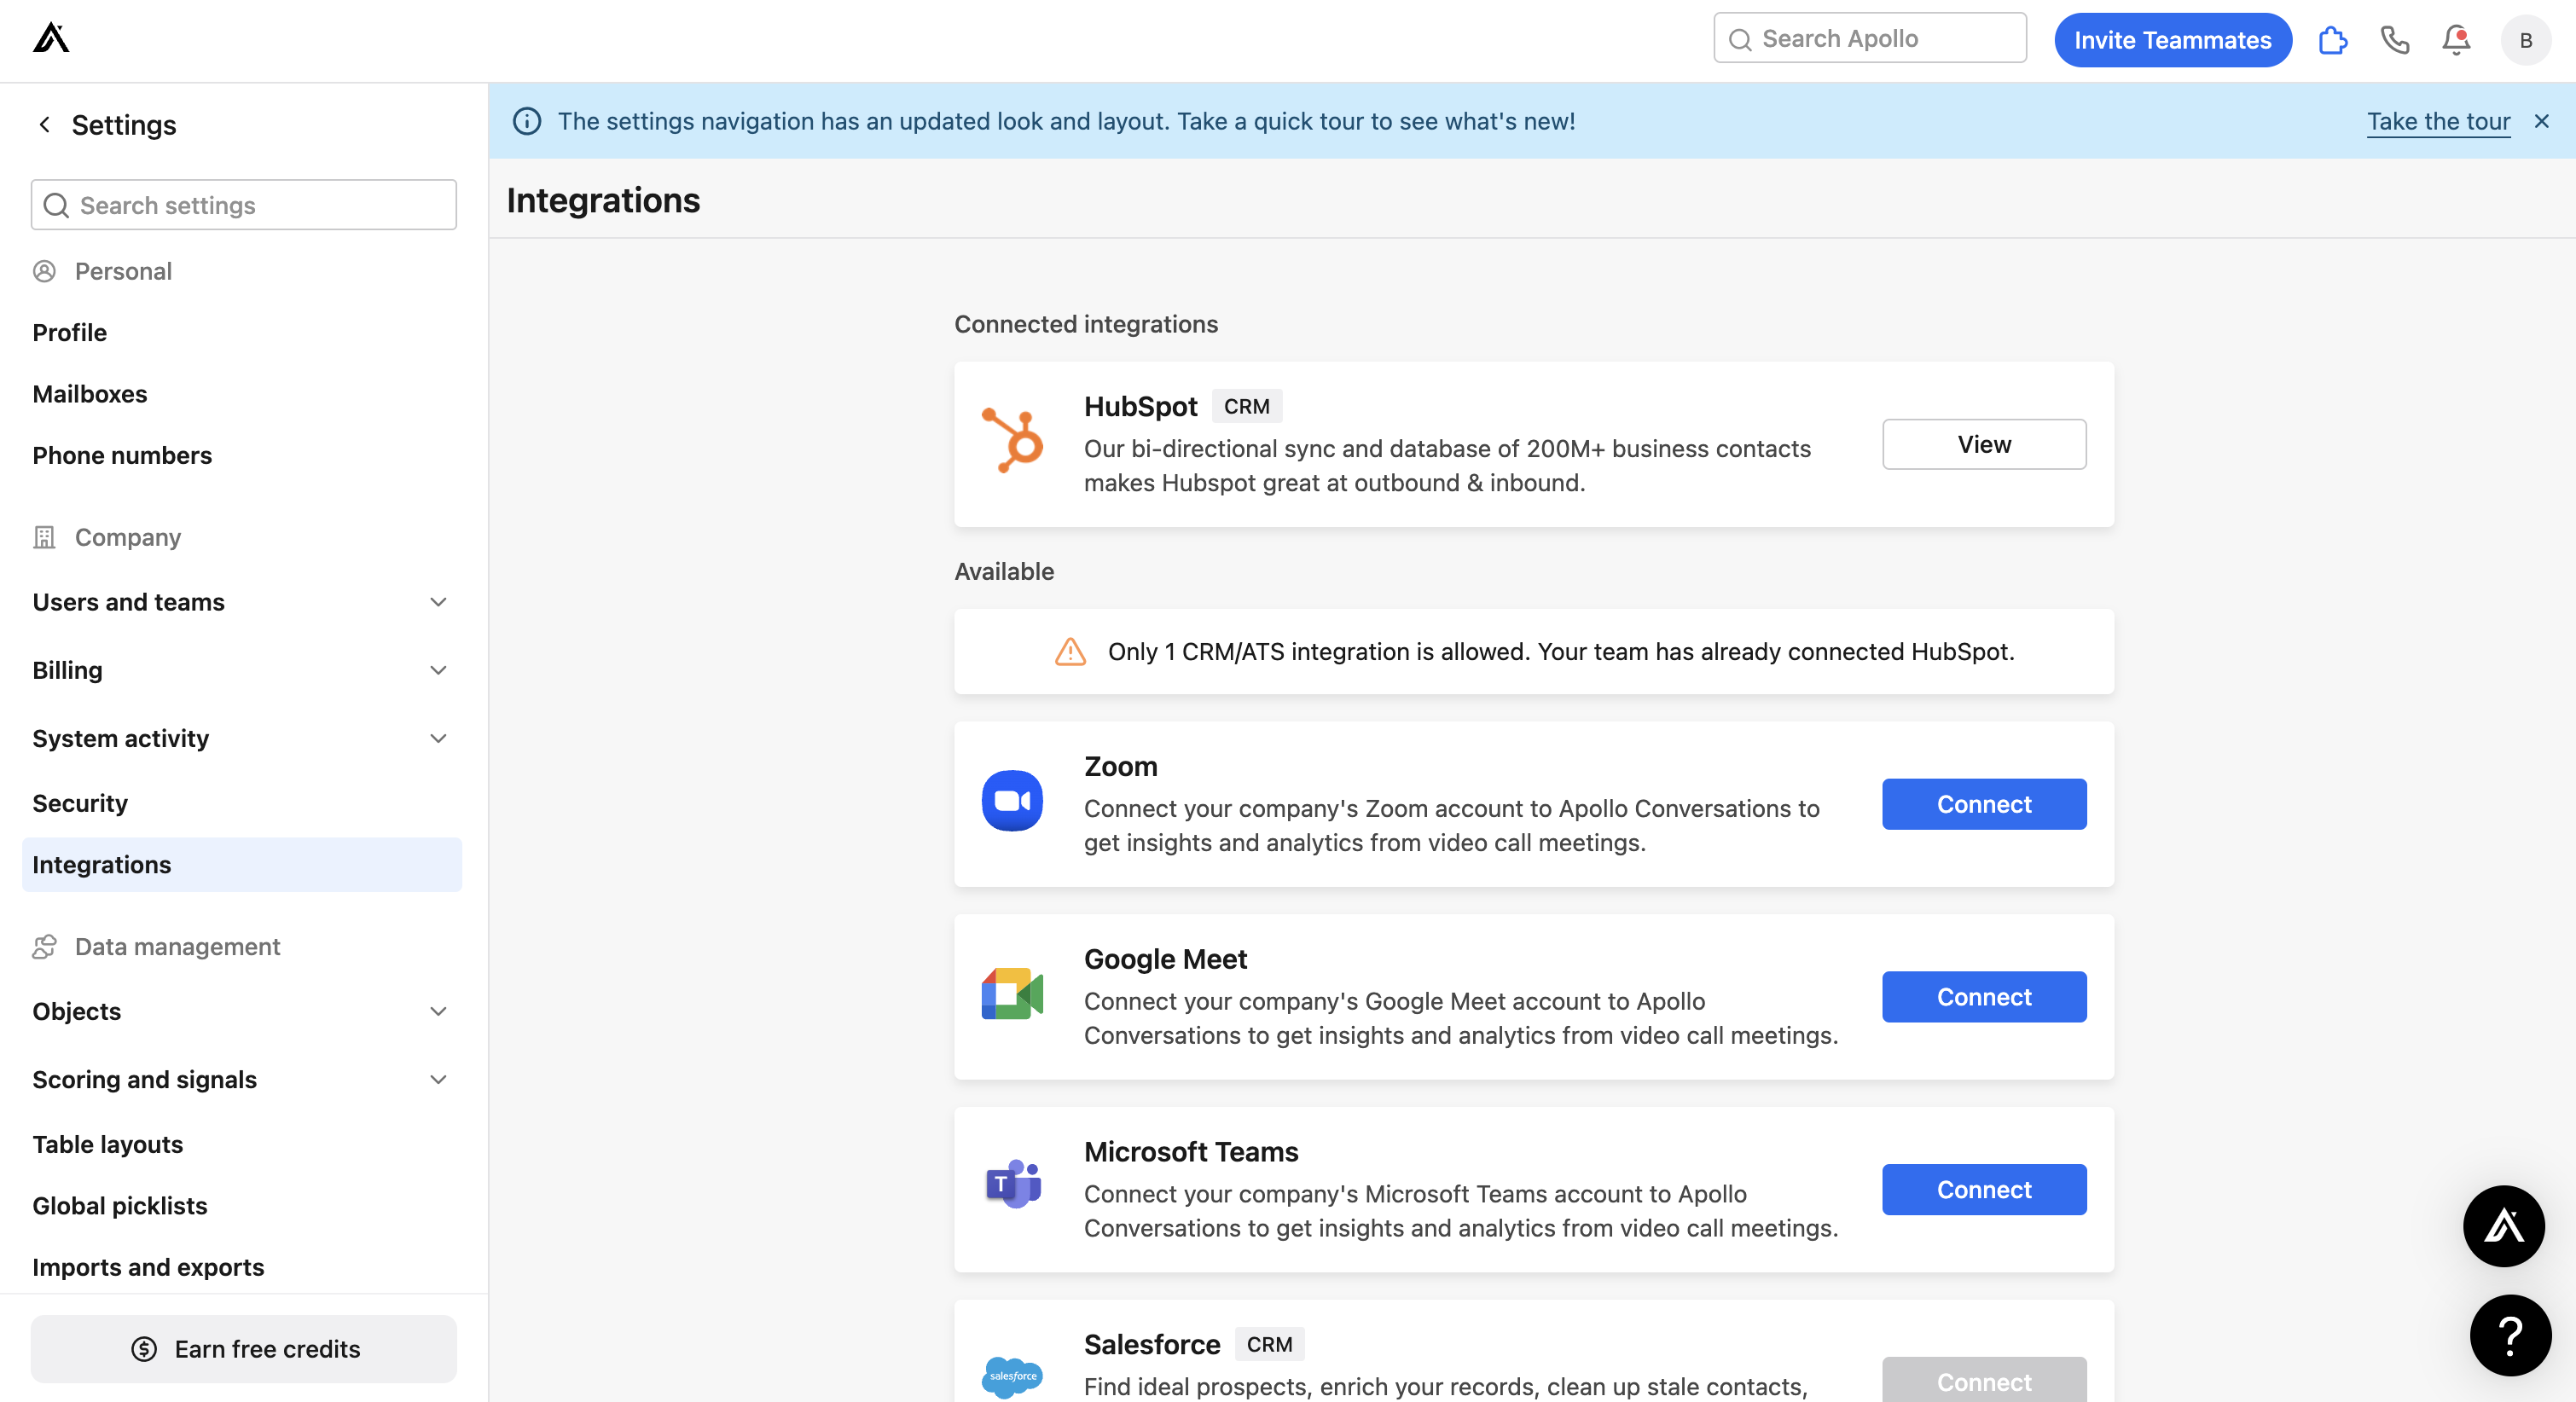Open the Mailboxes settings page
Viewport: 2576px width, 1402px height.
[x=90, y=394]
